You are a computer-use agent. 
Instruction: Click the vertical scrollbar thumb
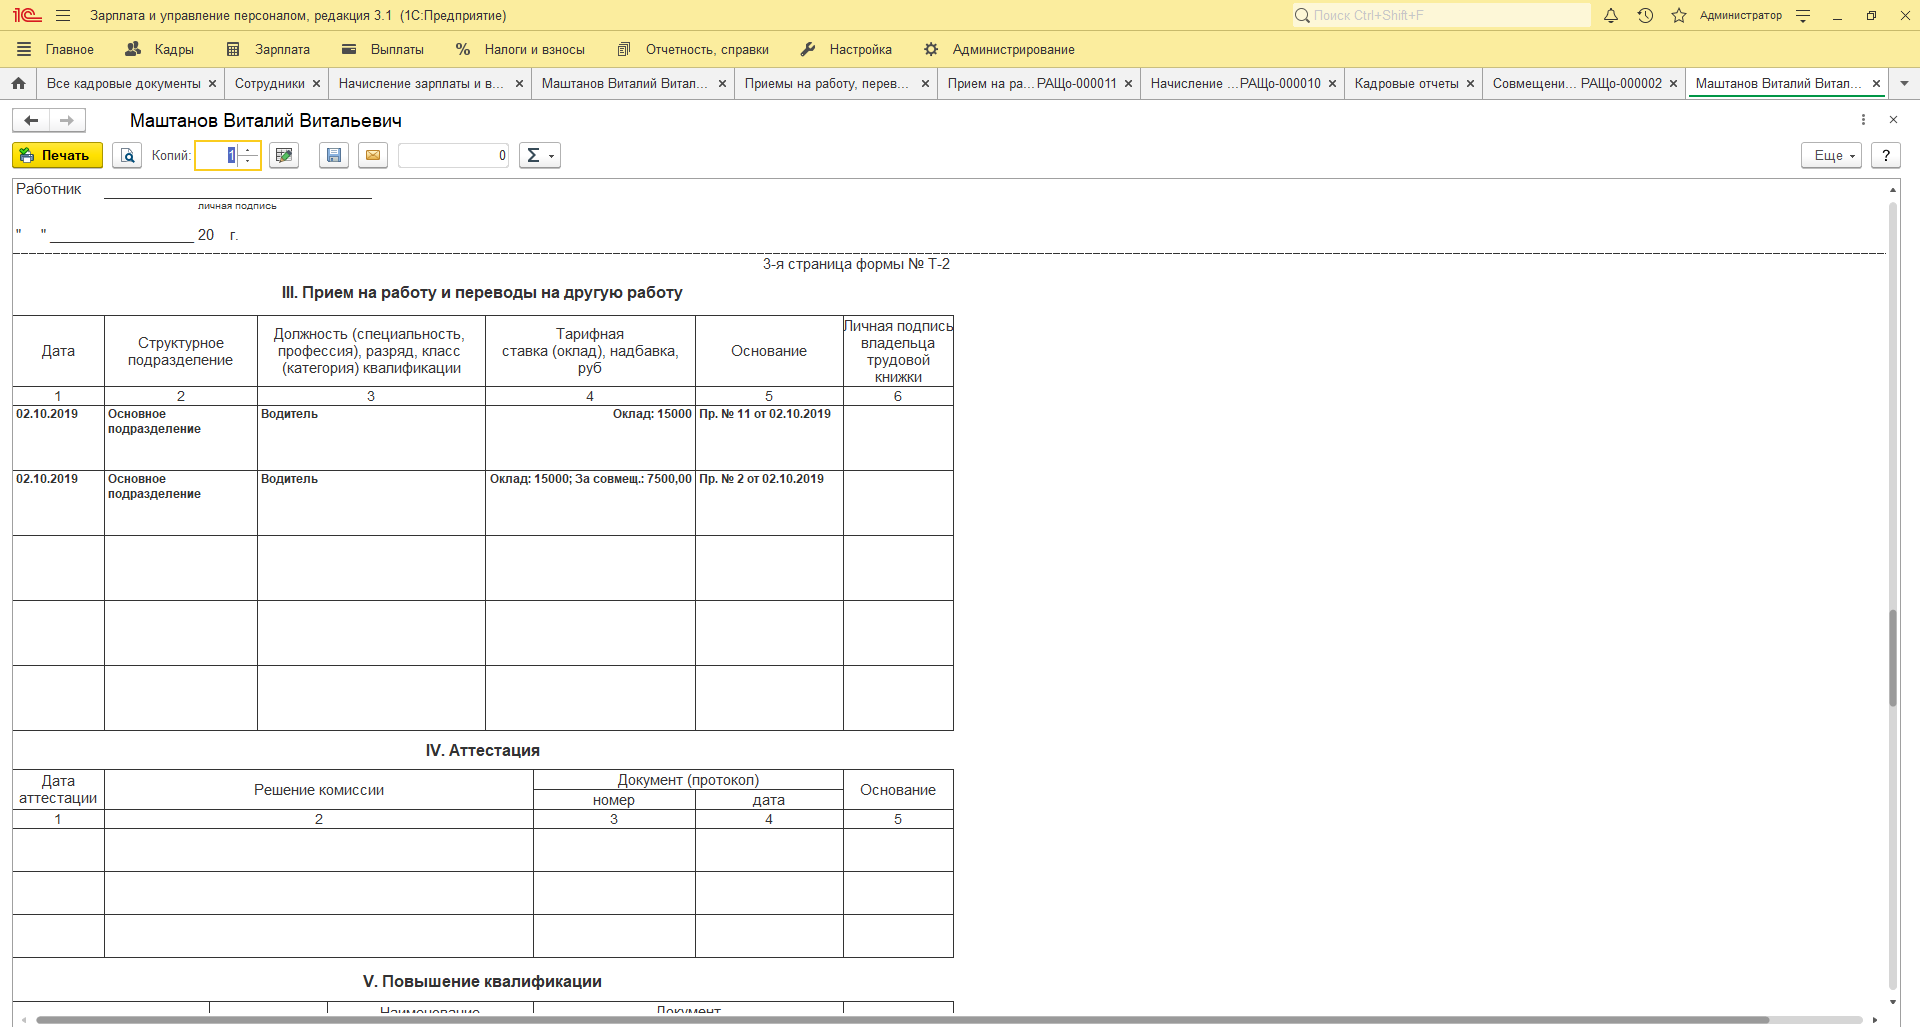pyautogui.click(x=1893, y=658)
